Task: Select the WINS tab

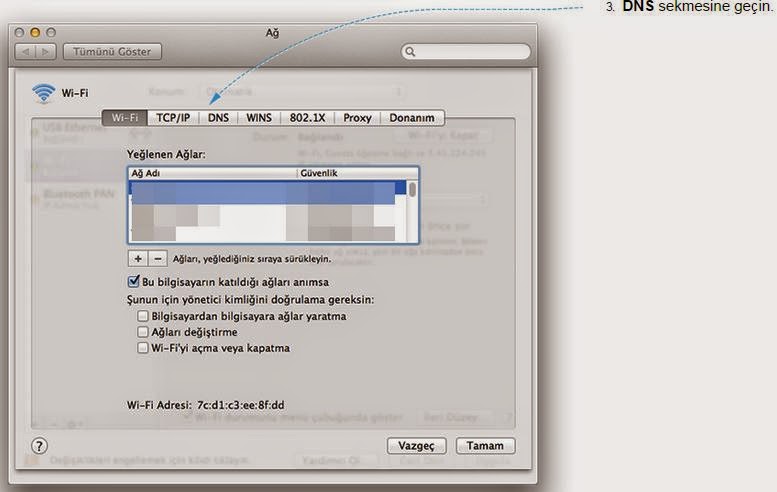Action: click(x=259, y=118)
